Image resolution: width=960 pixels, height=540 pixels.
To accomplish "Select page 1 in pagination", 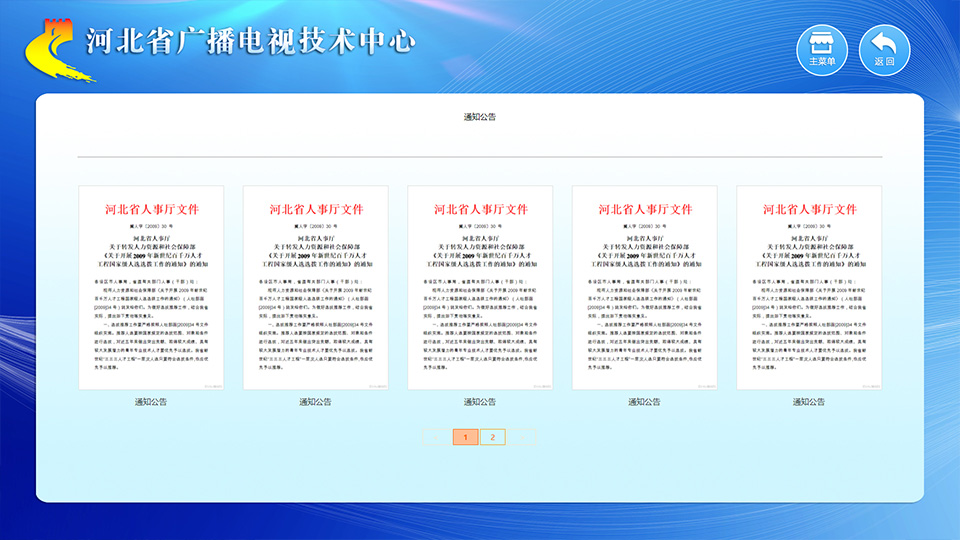I will 465,437.
